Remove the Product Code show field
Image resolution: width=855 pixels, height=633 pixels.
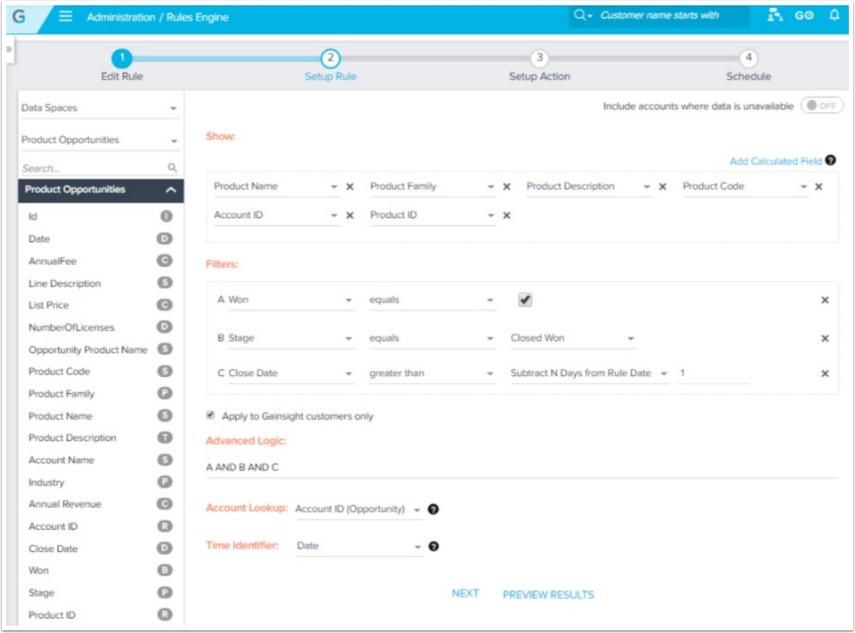coord(818,186)
